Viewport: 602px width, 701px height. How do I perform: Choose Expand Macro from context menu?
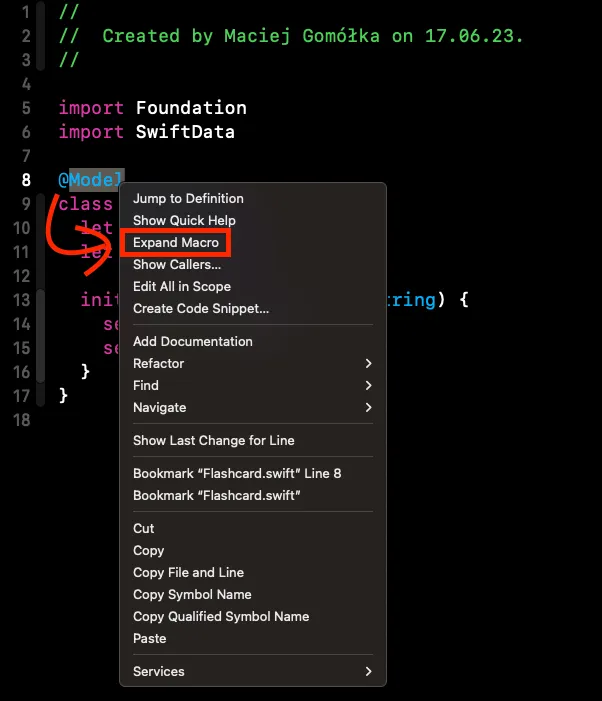176,242
